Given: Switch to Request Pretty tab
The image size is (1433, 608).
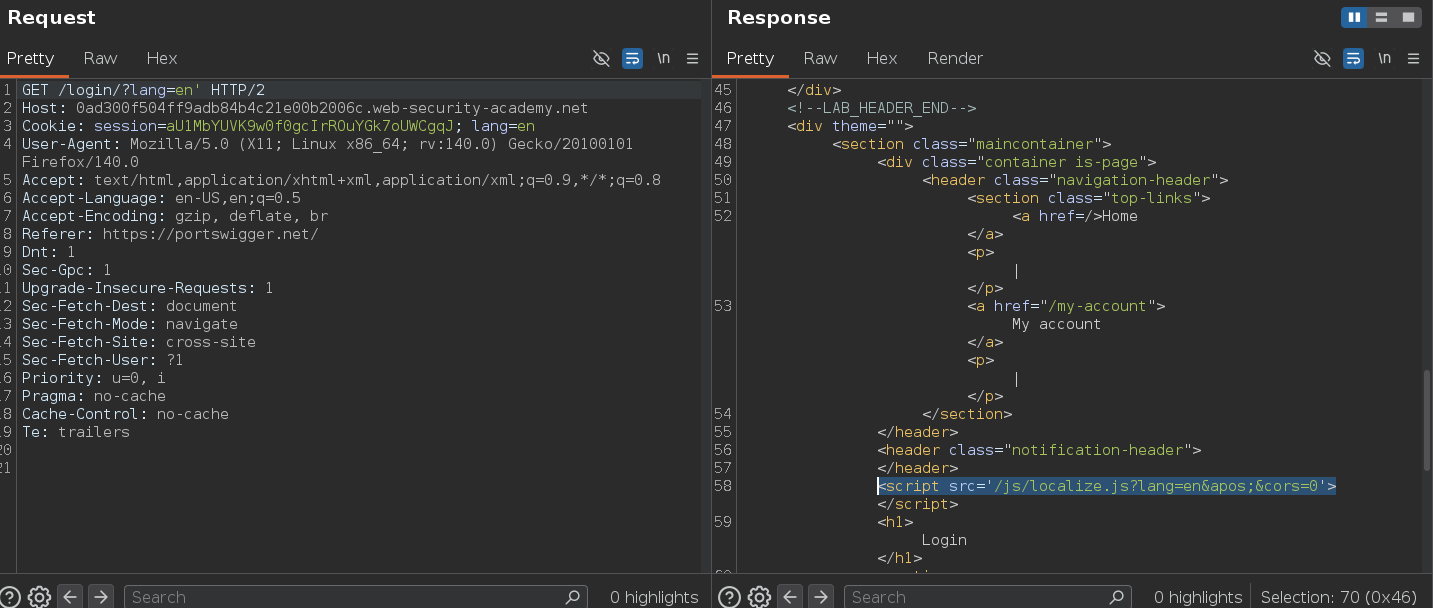Looking at the screenshot, I should tap(30, 58).
